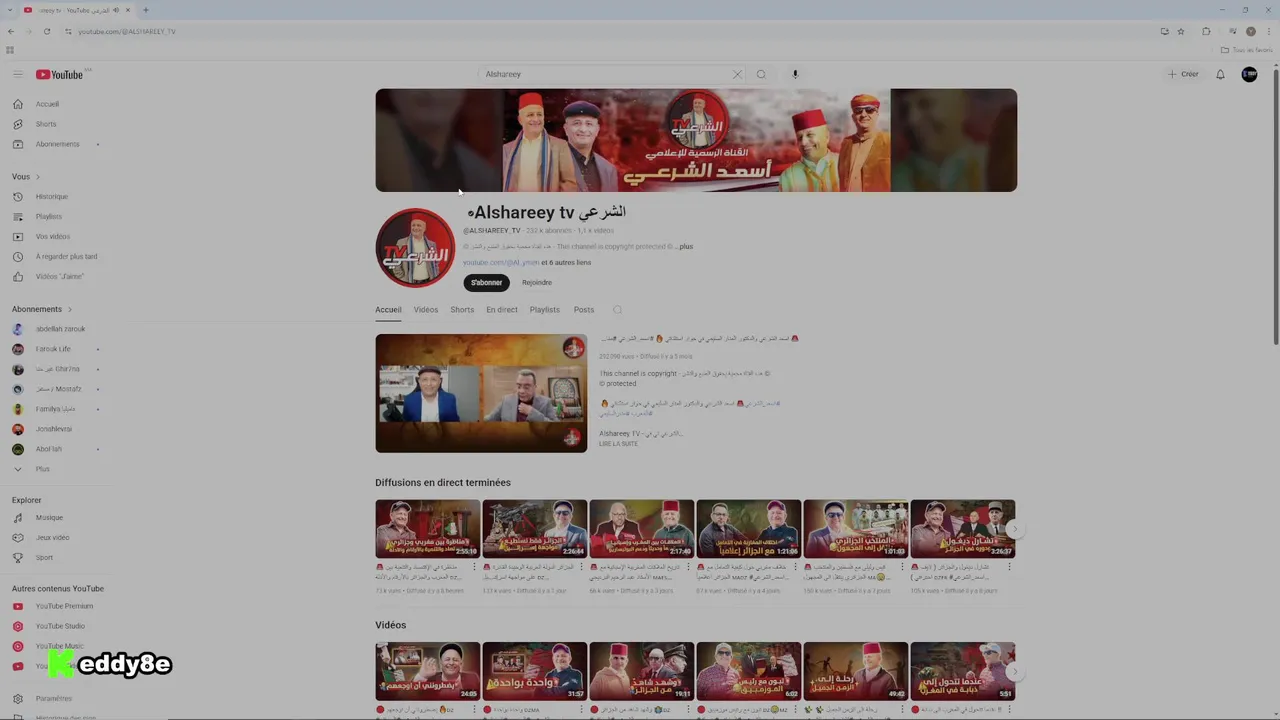Expand channel description with ...plus
The width and height of the screenshot is (1280, 720).
tap(684, 247)
